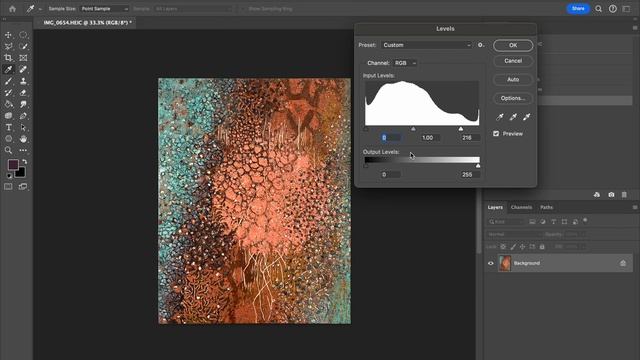This screenshot has width=640, height=360.
Task: Switch to the Paths tab
Action: click(x=547, y=207)
